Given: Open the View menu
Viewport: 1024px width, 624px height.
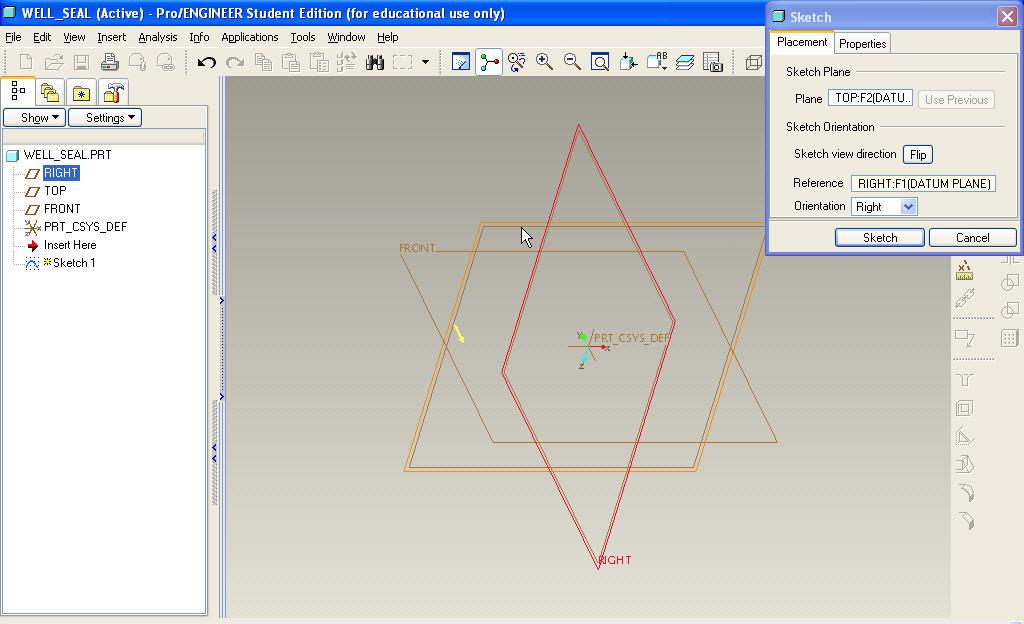Looking at the screenshot, I should [74, 37].
